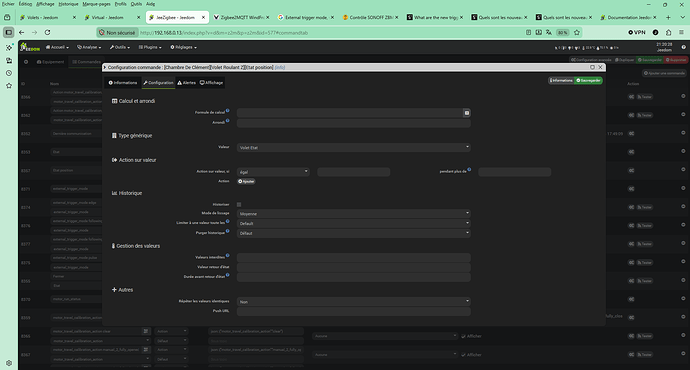
Task: Open the Action sur valeur condition dropdown (égal)
Action: click(273, 172)
